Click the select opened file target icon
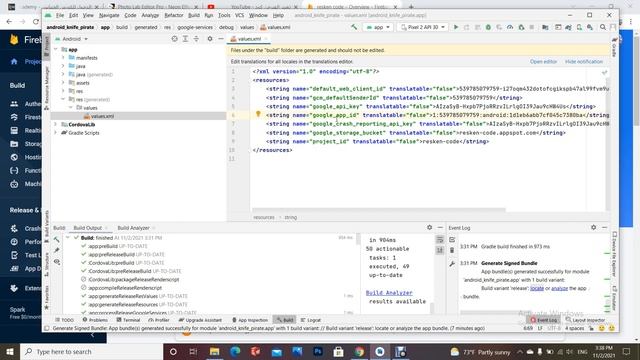The width and height of the screenshot is (640, 360). pos(175,39)
